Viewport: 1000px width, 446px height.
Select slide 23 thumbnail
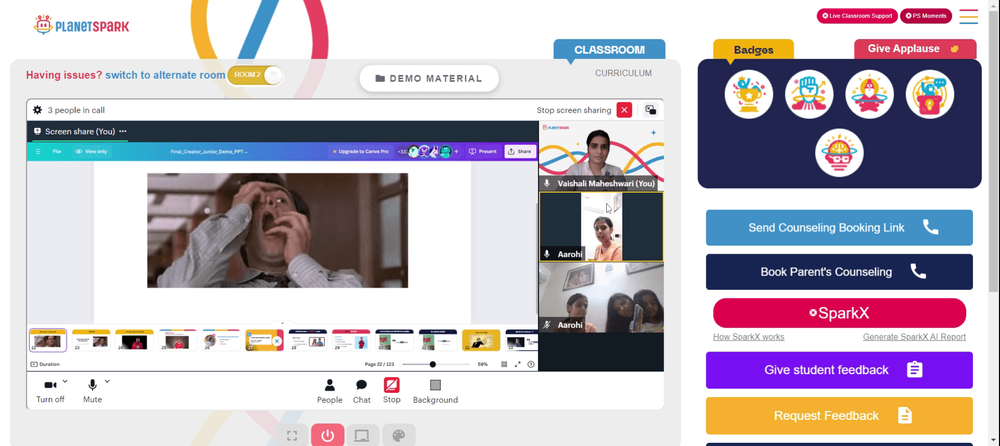click(x=91, y=341)
